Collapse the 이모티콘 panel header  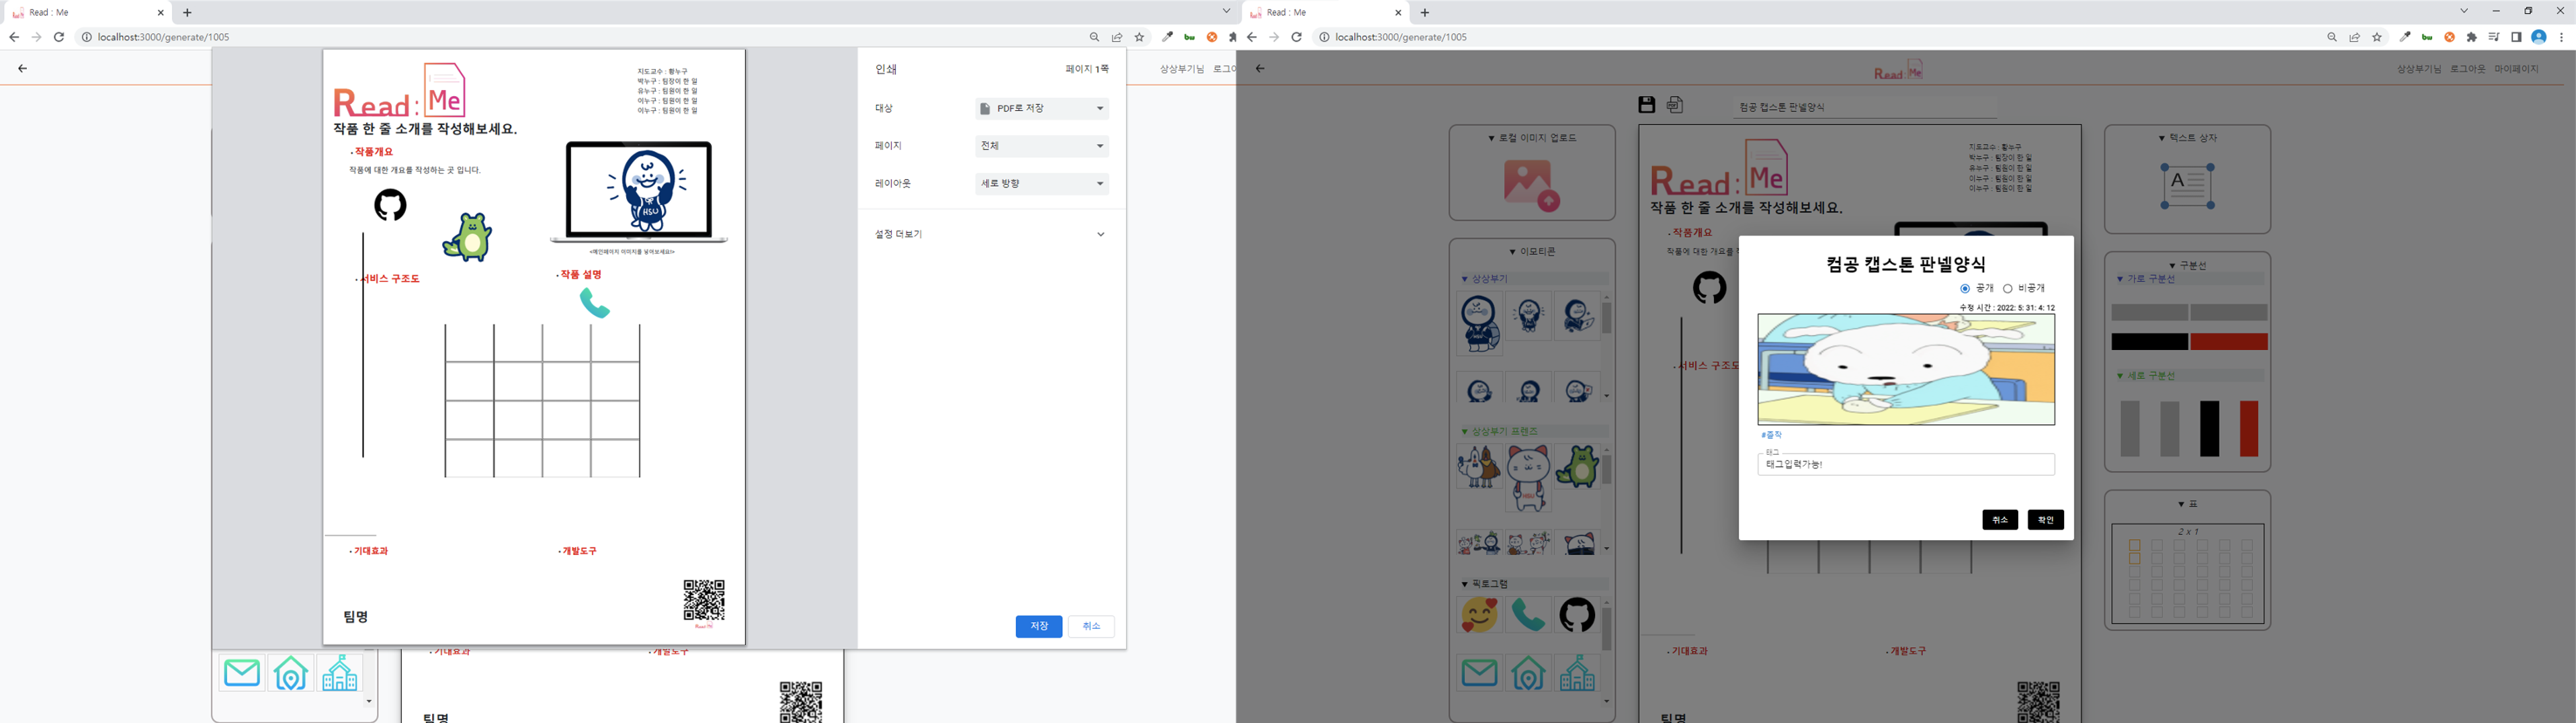[x=1532, y=252]
